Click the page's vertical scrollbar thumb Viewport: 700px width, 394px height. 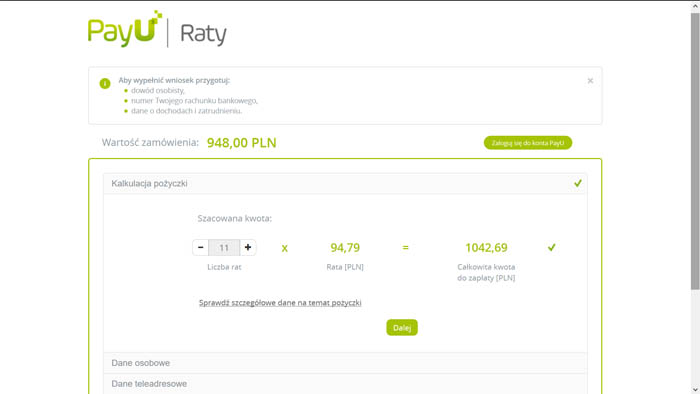pos(695,152)
